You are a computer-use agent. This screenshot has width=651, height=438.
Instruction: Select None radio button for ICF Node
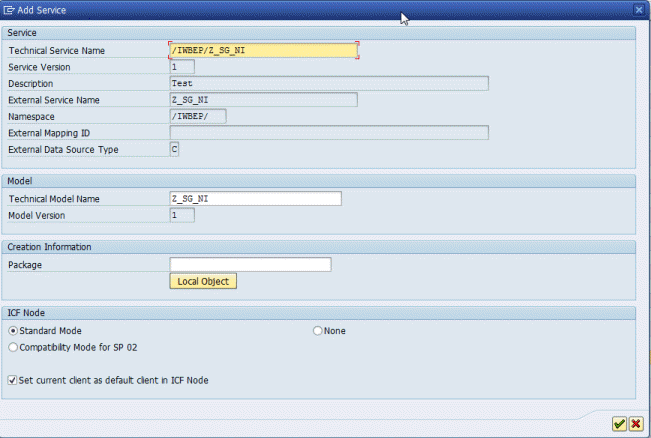pyautogui.click(x=318, y=331)
